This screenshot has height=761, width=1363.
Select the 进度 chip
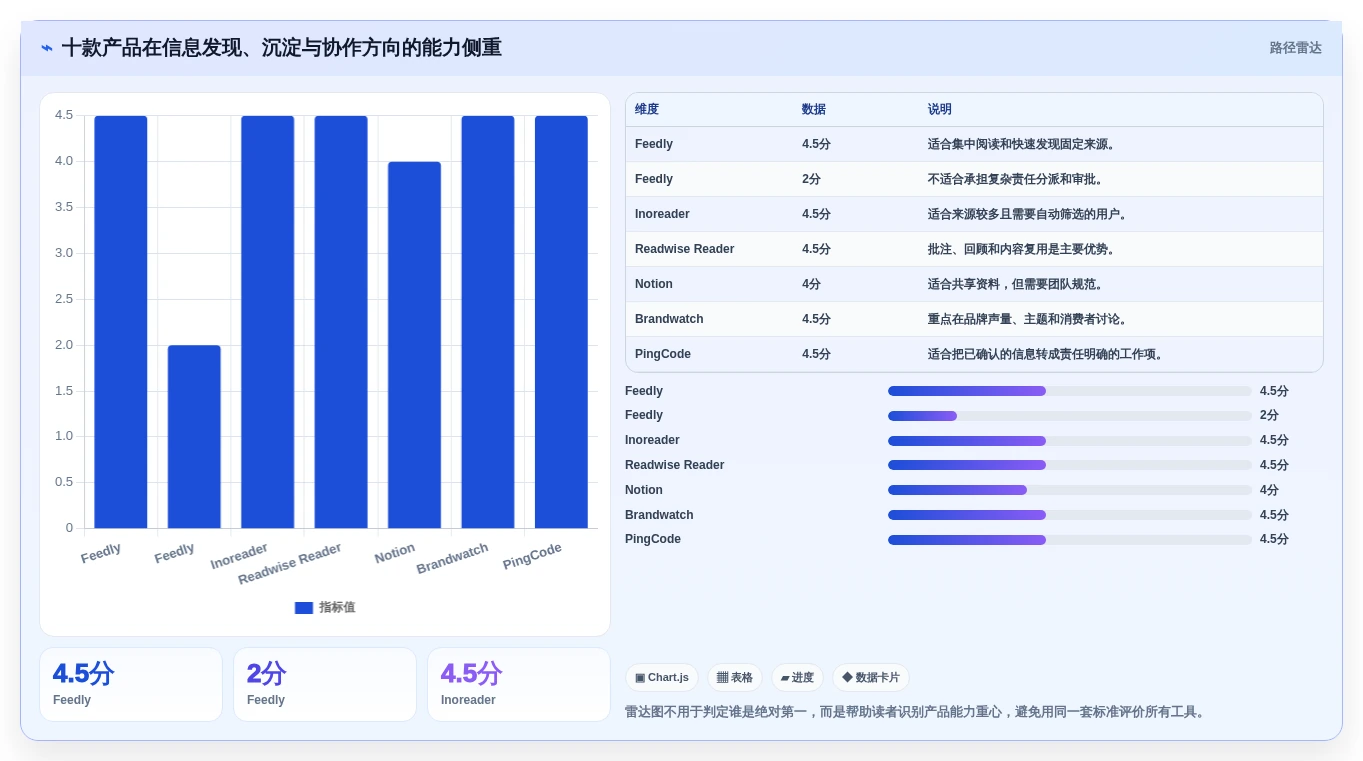click(797, 678)
